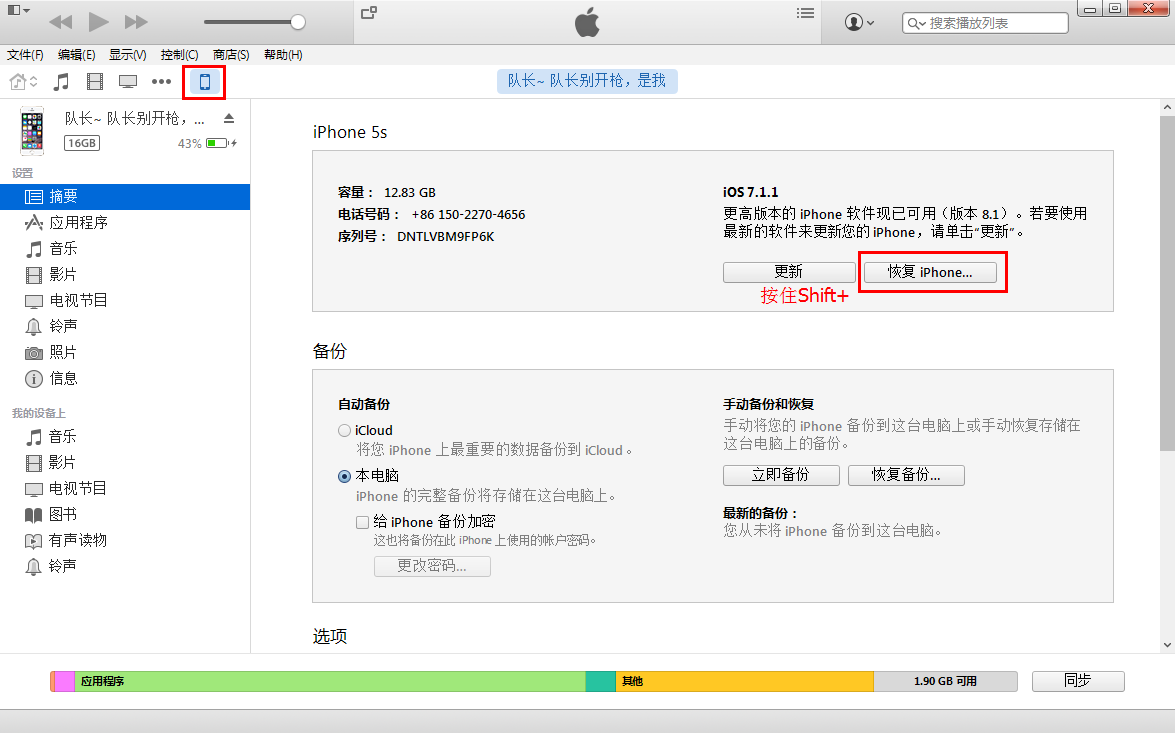Click the green 应用程序 storage segment
This screenshot has height=733, width=1175.
pos(330,681)
